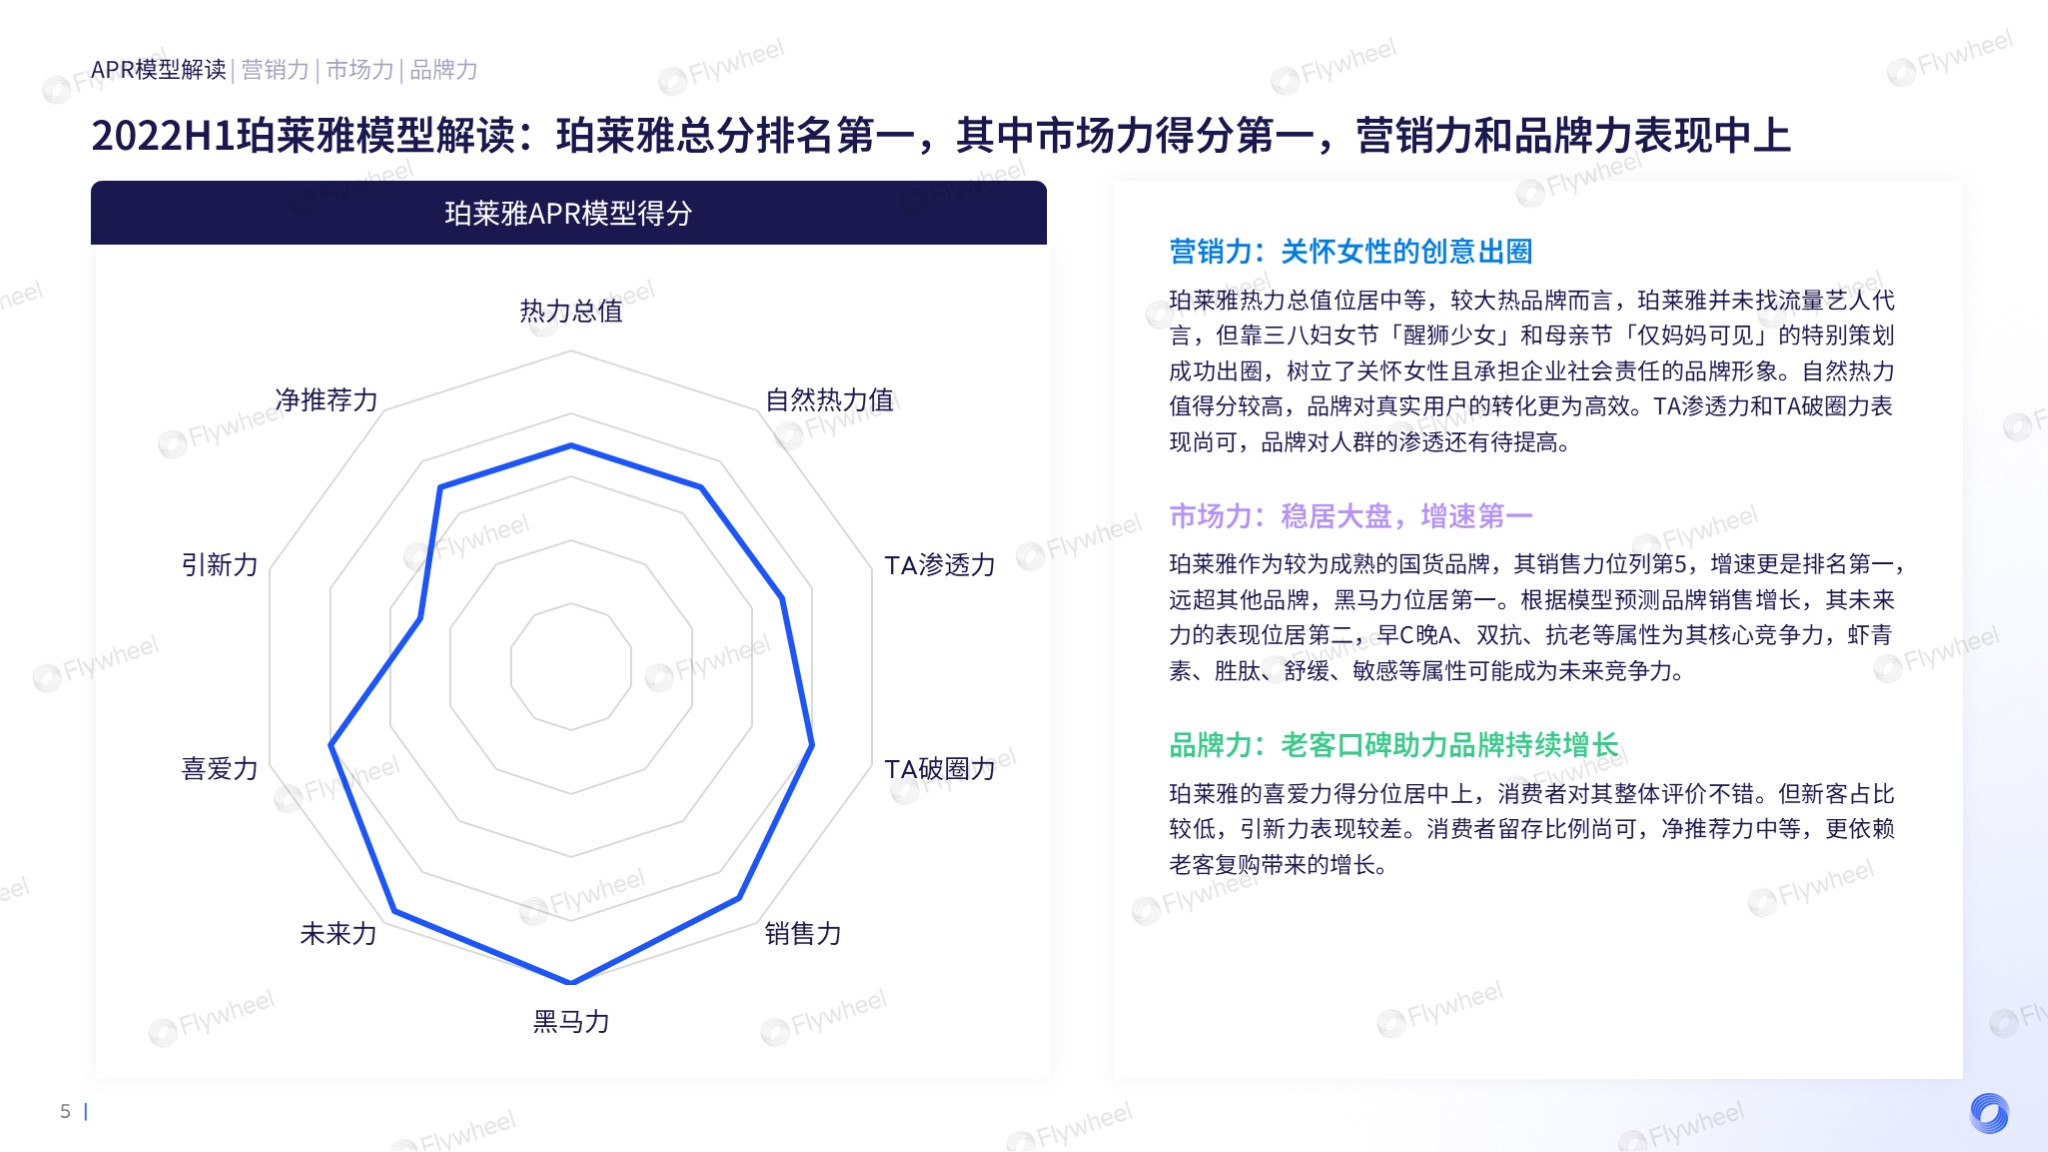The image size is (2048, 1152).
Task: Select the '市场力' breadcrumb label in header
Action: [x=359, y=69]
